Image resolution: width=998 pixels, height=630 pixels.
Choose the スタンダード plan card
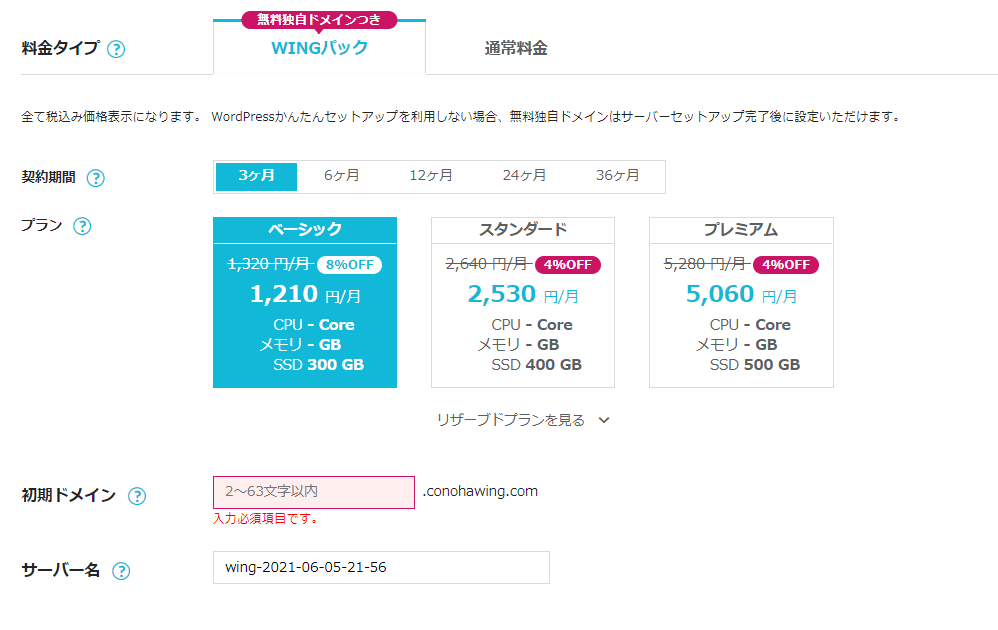[x=523, y=302]
